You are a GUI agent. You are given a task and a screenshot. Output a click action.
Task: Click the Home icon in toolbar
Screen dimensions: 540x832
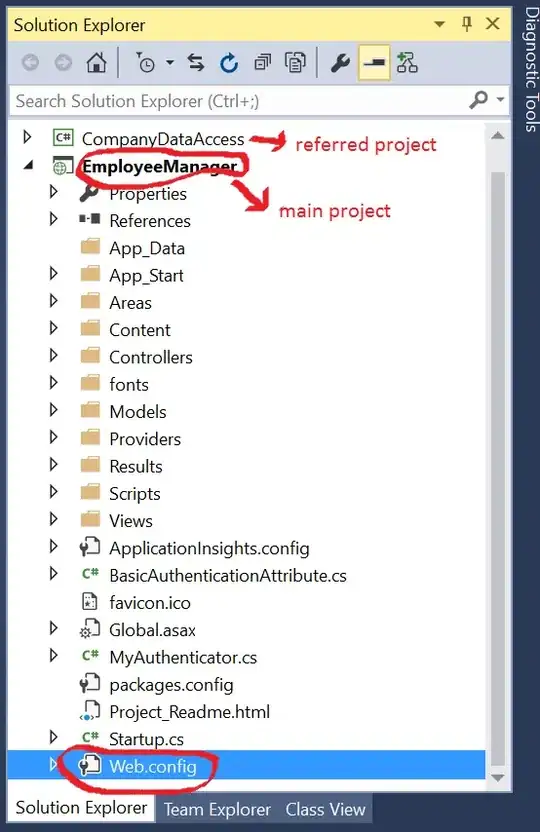(96, 63)
